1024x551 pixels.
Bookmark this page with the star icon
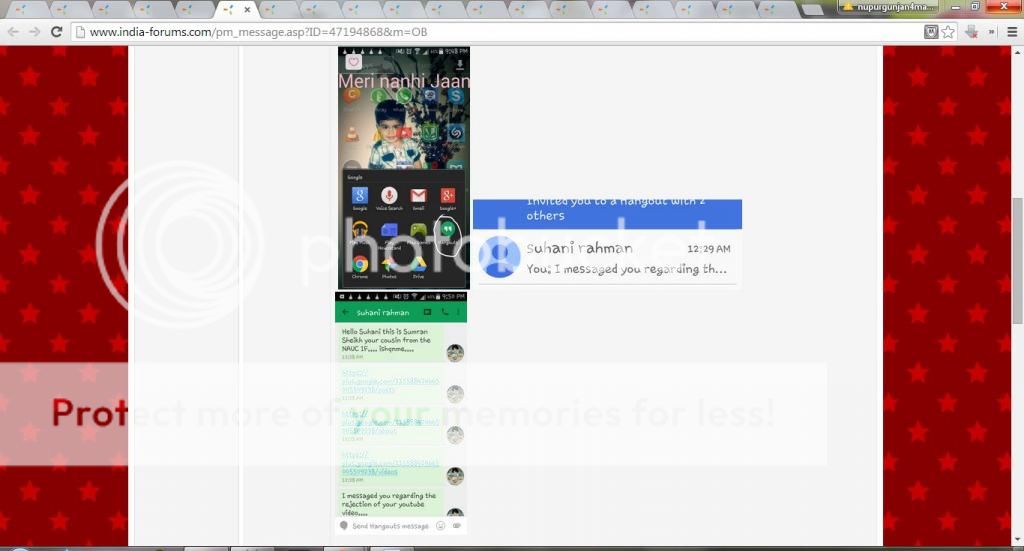[x=948, y=32]
